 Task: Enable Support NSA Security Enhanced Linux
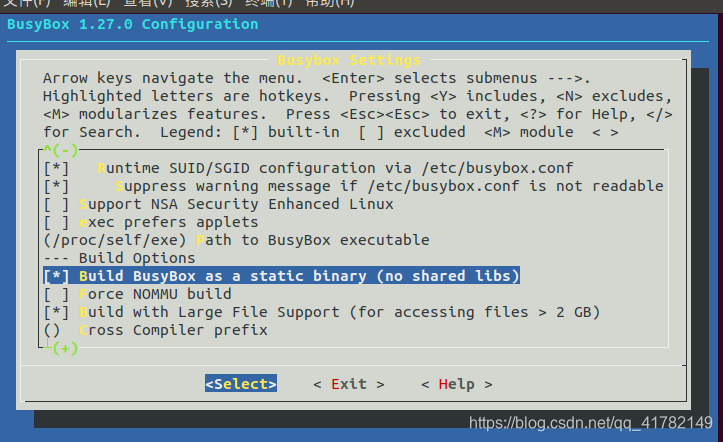[x=56, y=204]
